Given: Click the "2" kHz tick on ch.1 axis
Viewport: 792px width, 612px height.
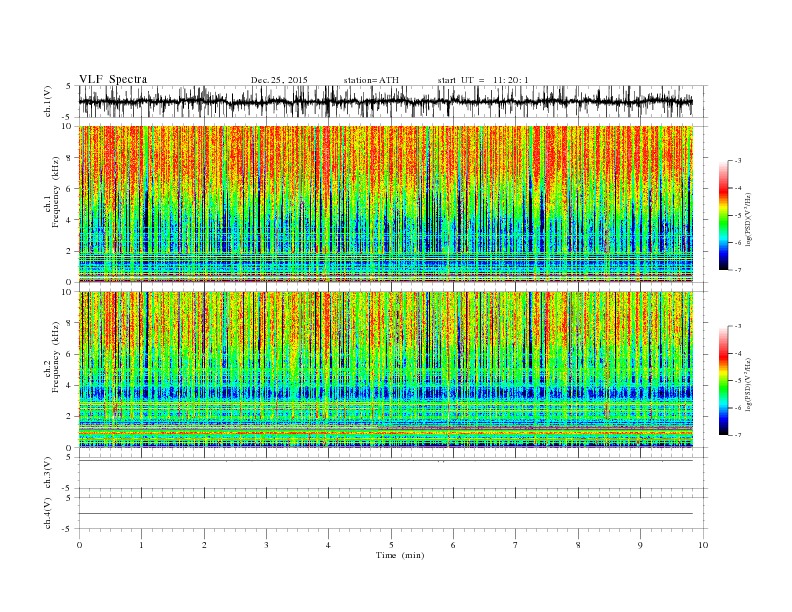Looking at the screenshot, I should click(70, 251).
